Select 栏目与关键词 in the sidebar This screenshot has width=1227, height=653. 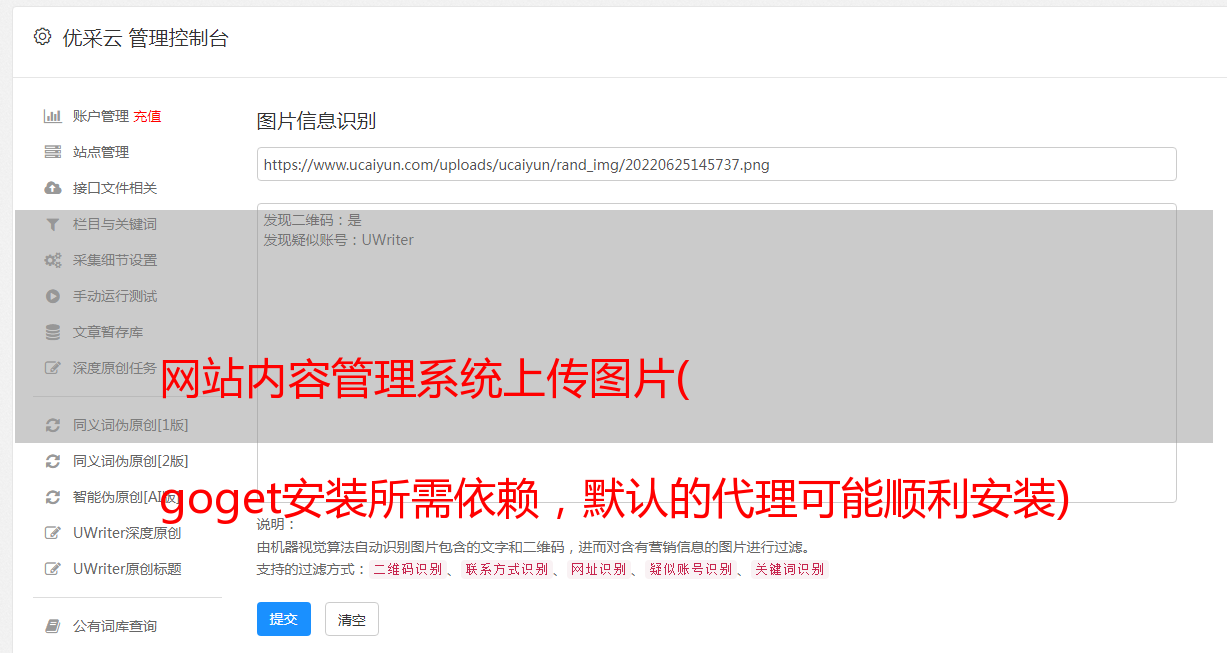click(x=115, y=224)
